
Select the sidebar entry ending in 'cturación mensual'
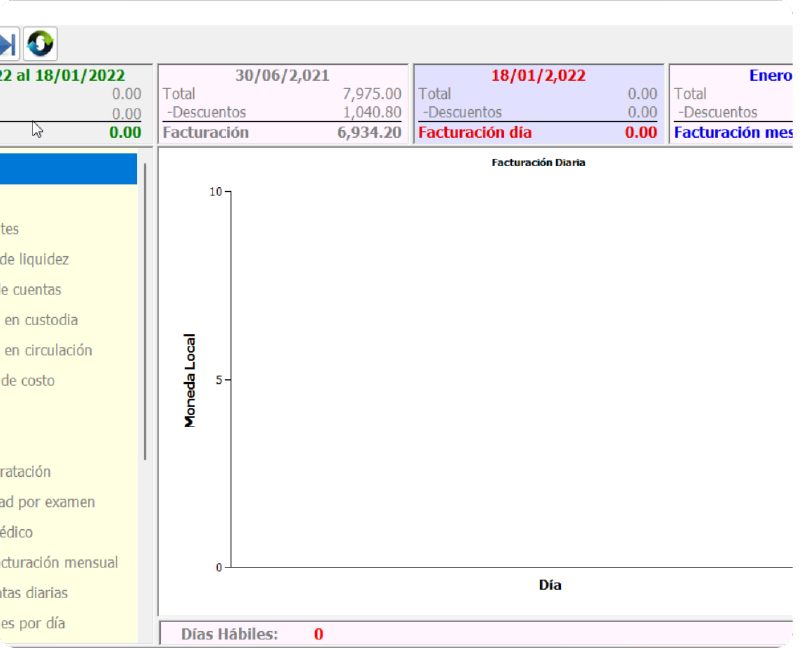click(59, 562)
